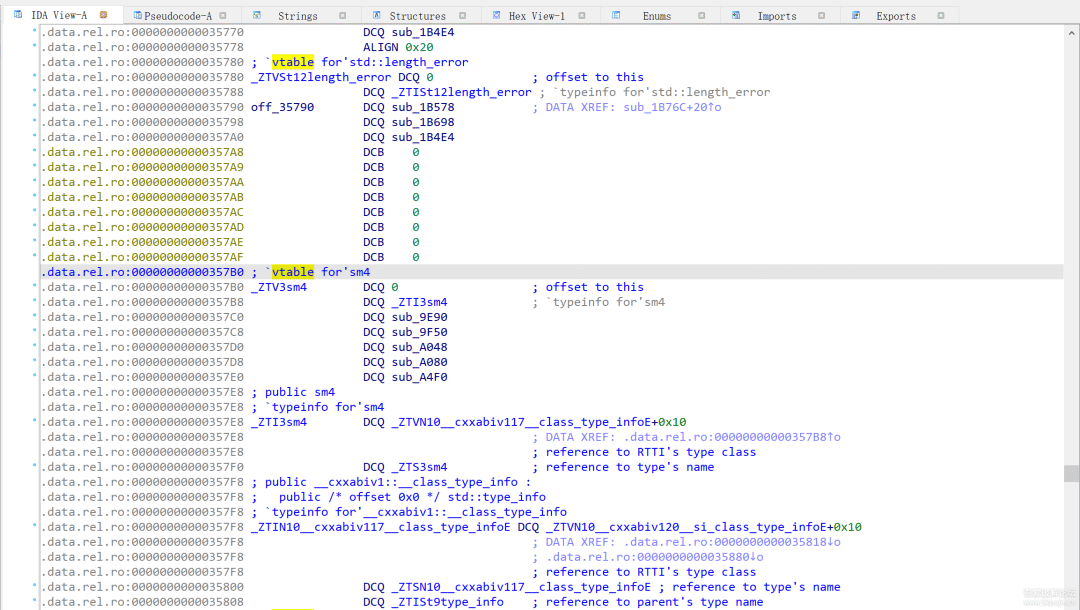The height and width of the screenshot is (610, 1080).
Task: Open the Strings tab
Action: point(297,16)
